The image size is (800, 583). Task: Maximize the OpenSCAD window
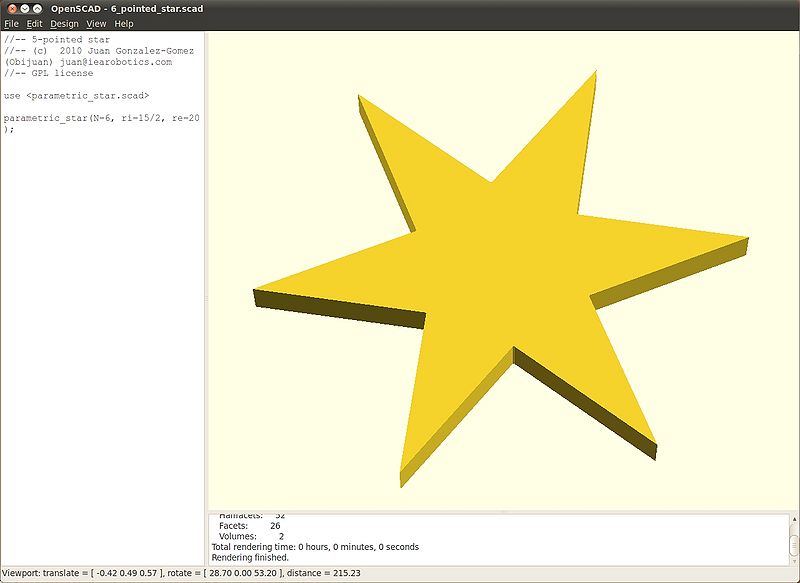click(x=38, y=8)
